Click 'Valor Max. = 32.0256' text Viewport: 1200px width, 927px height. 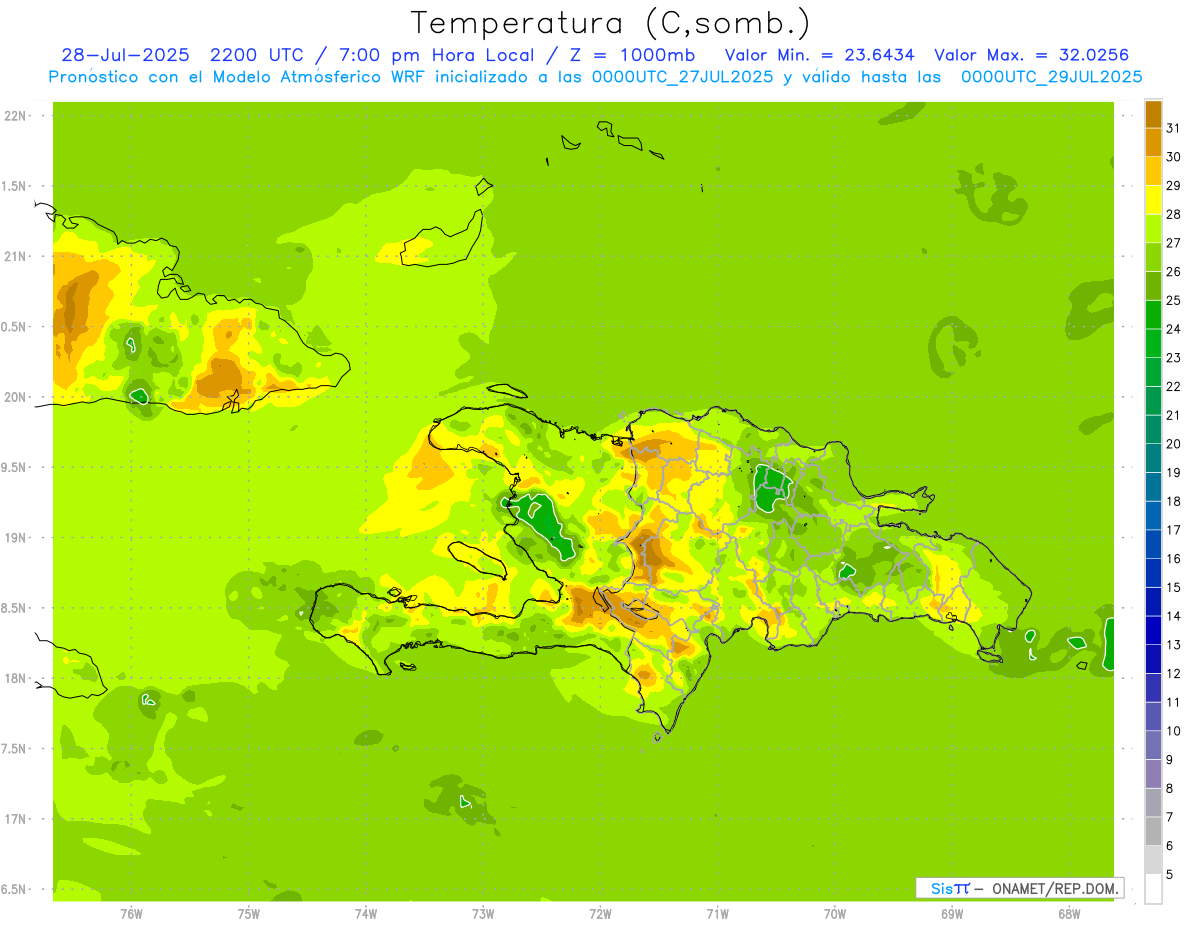[x=1032, y=55]
